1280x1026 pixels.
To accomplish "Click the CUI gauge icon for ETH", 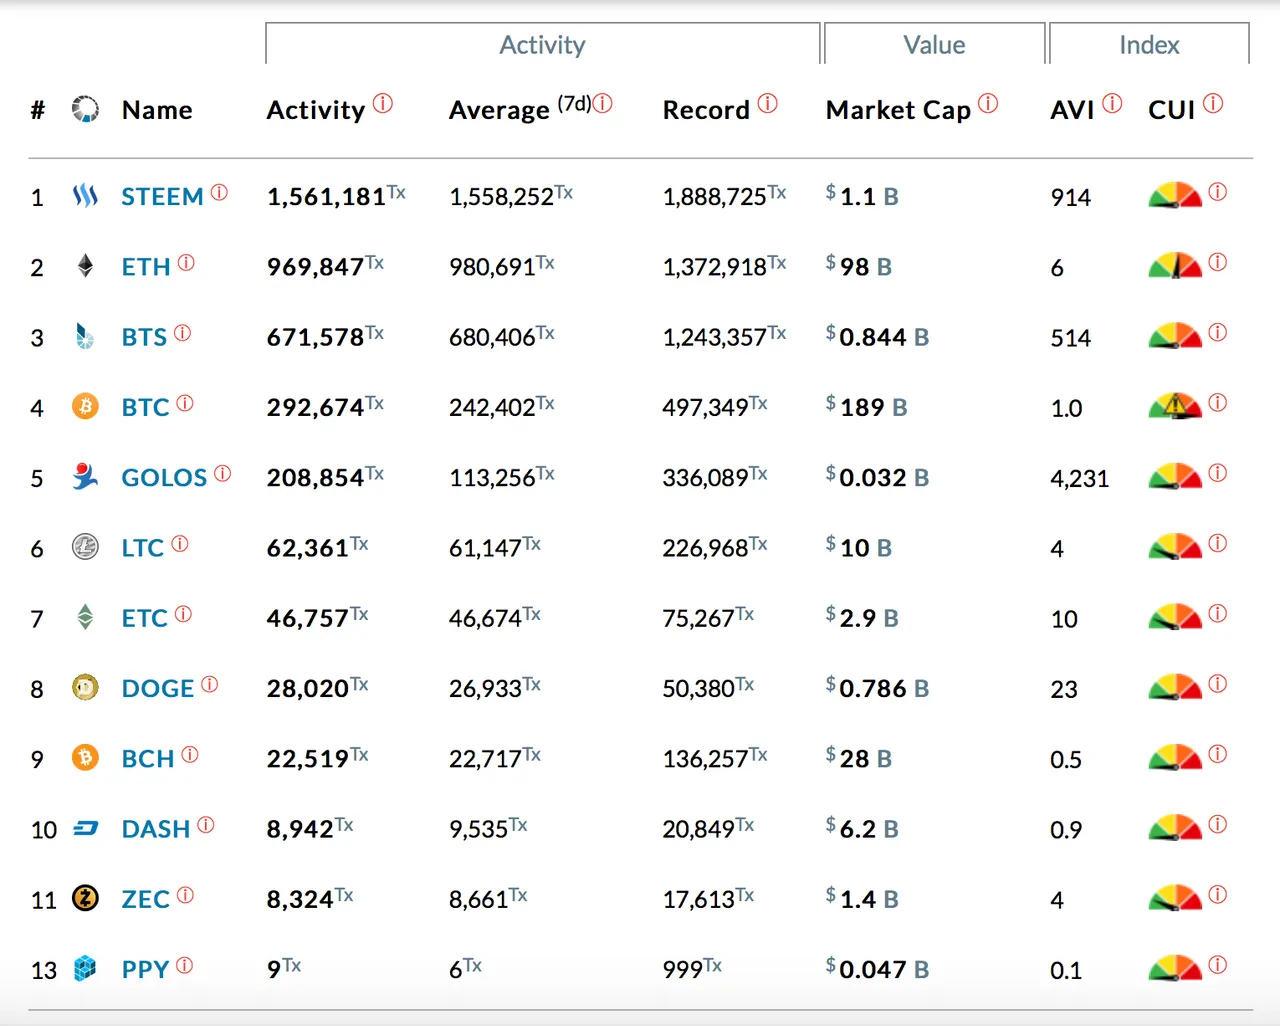I will (x=1175, y=265).
